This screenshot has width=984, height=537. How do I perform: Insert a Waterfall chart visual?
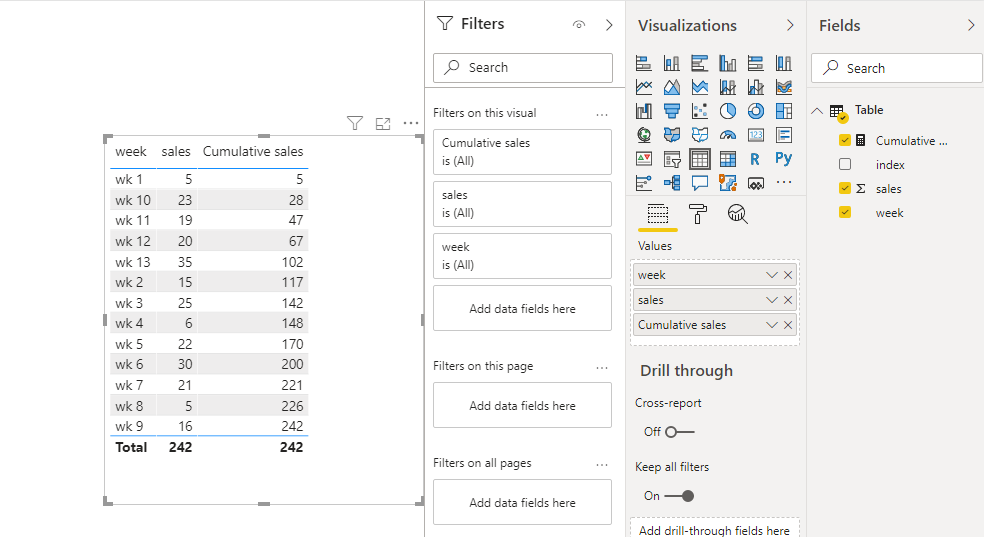point(644,111)
